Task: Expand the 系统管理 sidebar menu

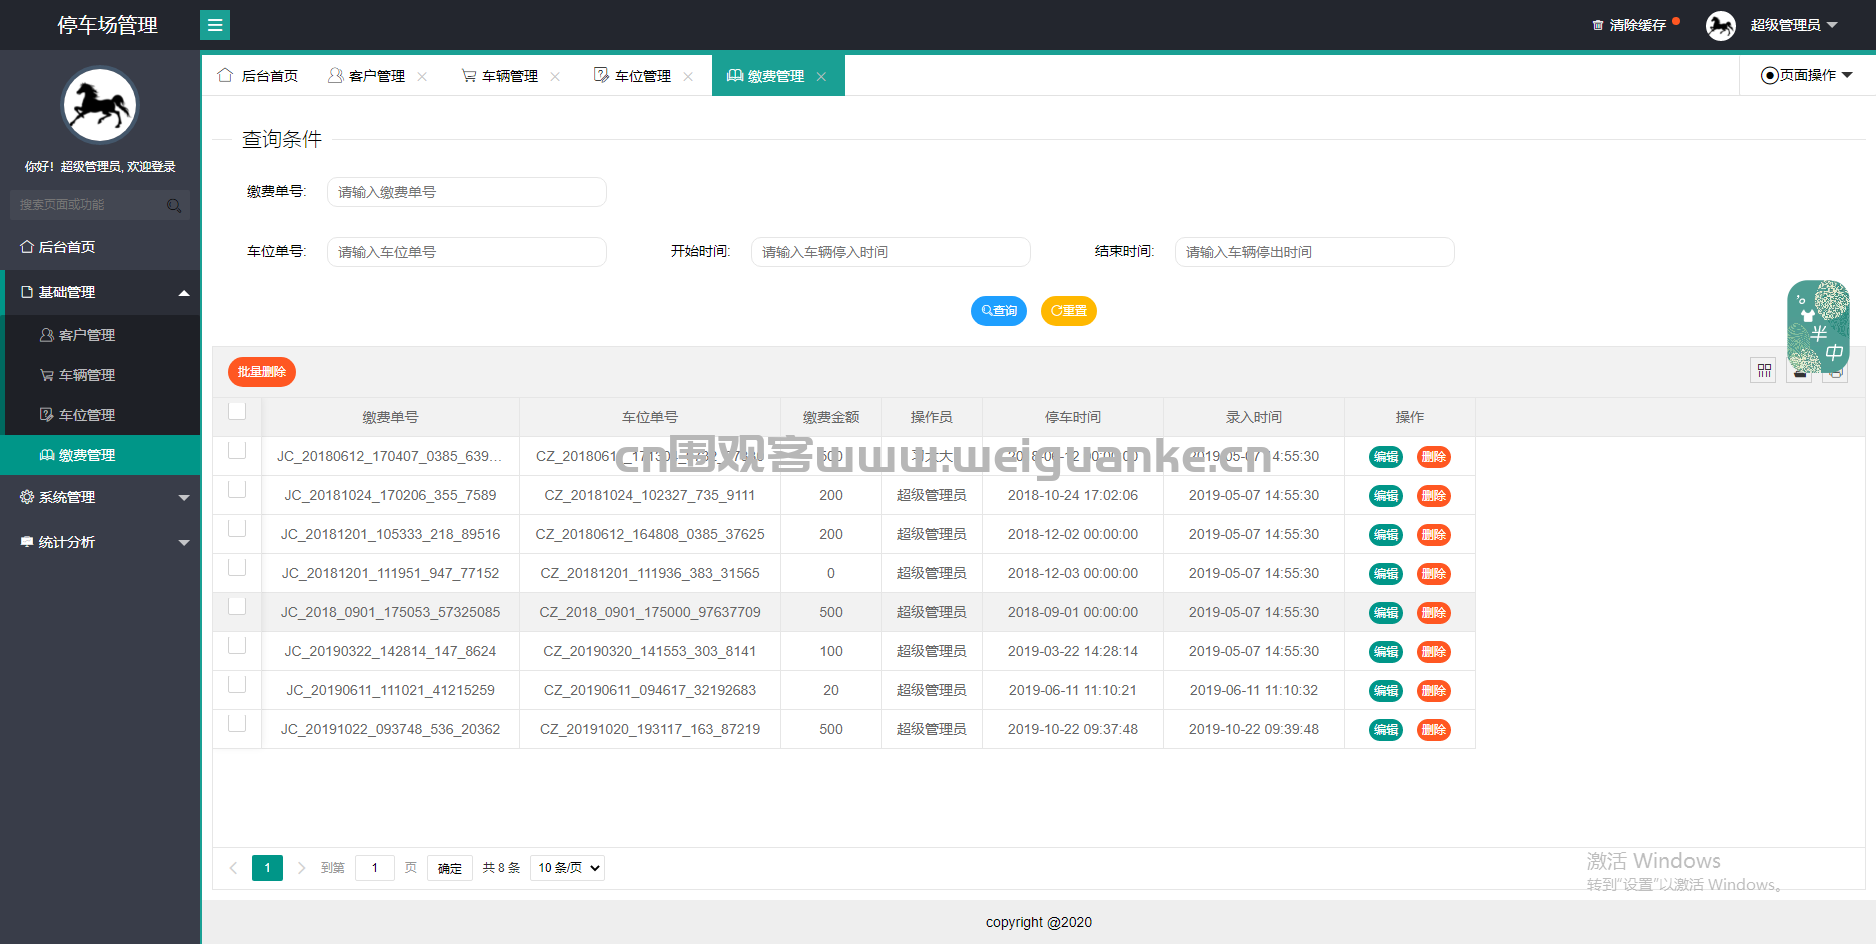Action: click(x=100, y=497)
